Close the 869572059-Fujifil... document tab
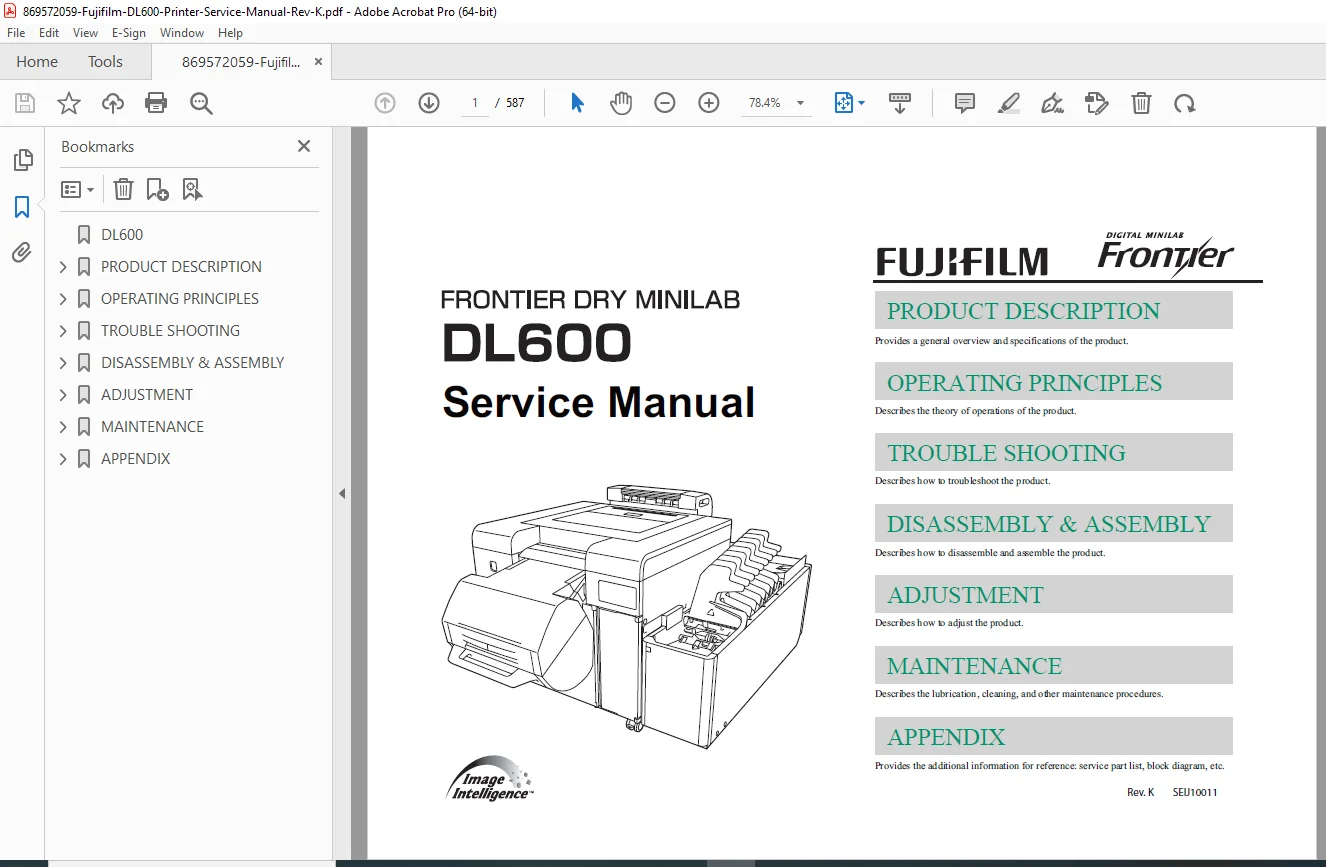This screenshot has height=867, width=1326. point(318,62)
